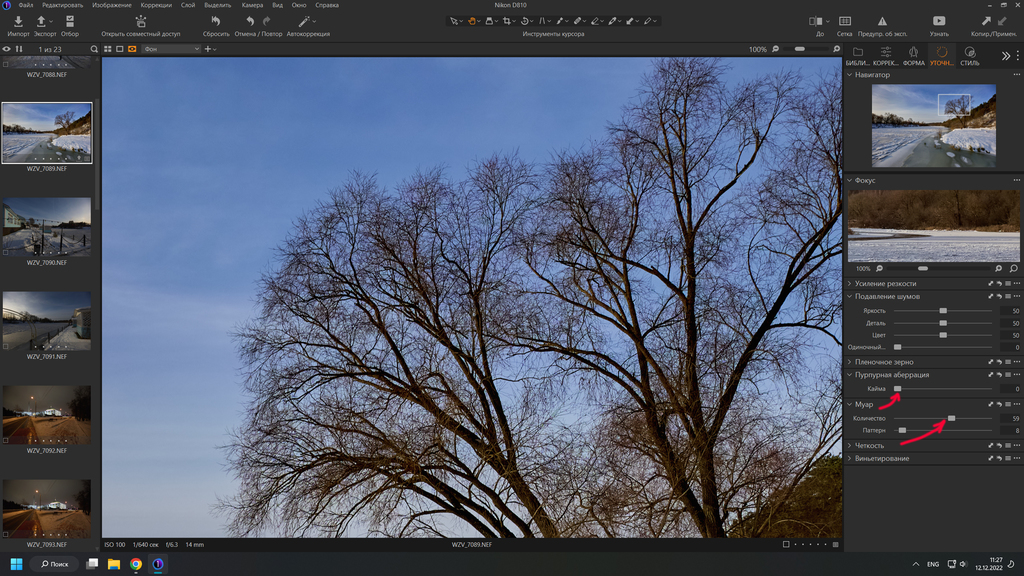Open the Коррекции menu
The width and height of the screenshot is (1024, 576).
(x=156, y=5)
